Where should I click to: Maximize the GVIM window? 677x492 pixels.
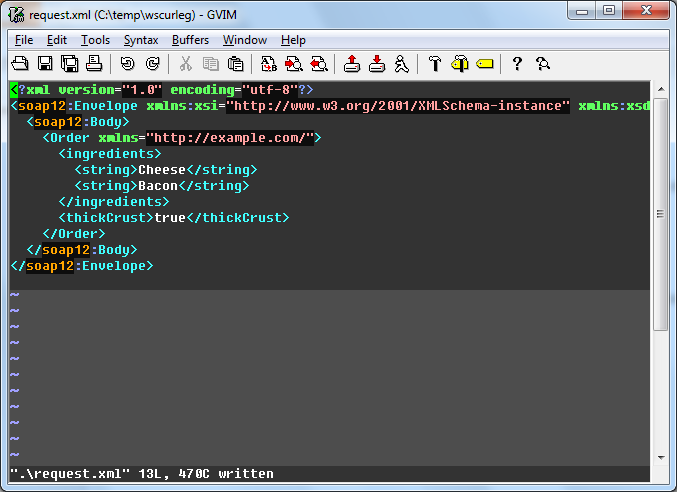point(609,10)
